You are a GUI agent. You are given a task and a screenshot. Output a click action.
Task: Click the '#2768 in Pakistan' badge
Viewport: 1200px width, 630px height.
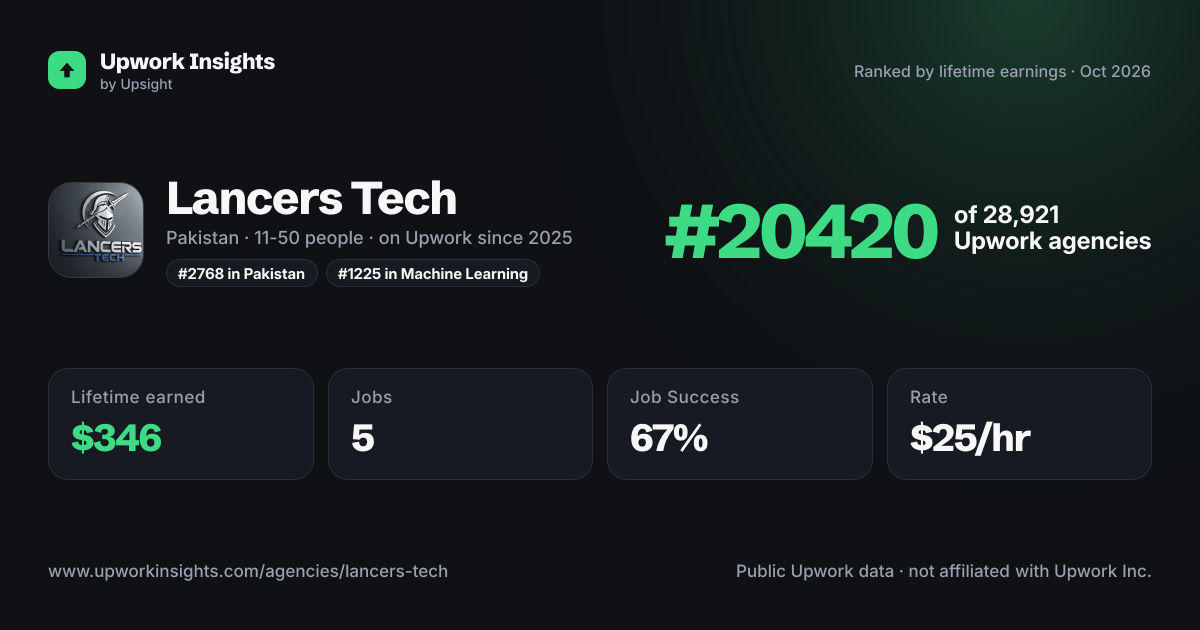242,273
